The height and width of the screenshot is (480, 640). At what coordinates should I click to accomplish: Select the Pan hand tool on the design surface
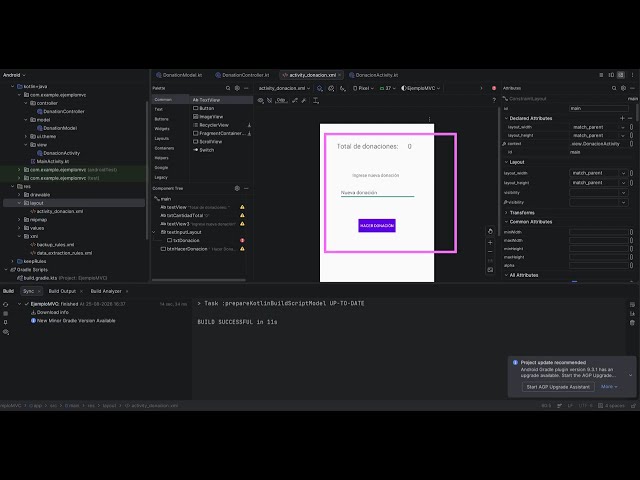490,231
